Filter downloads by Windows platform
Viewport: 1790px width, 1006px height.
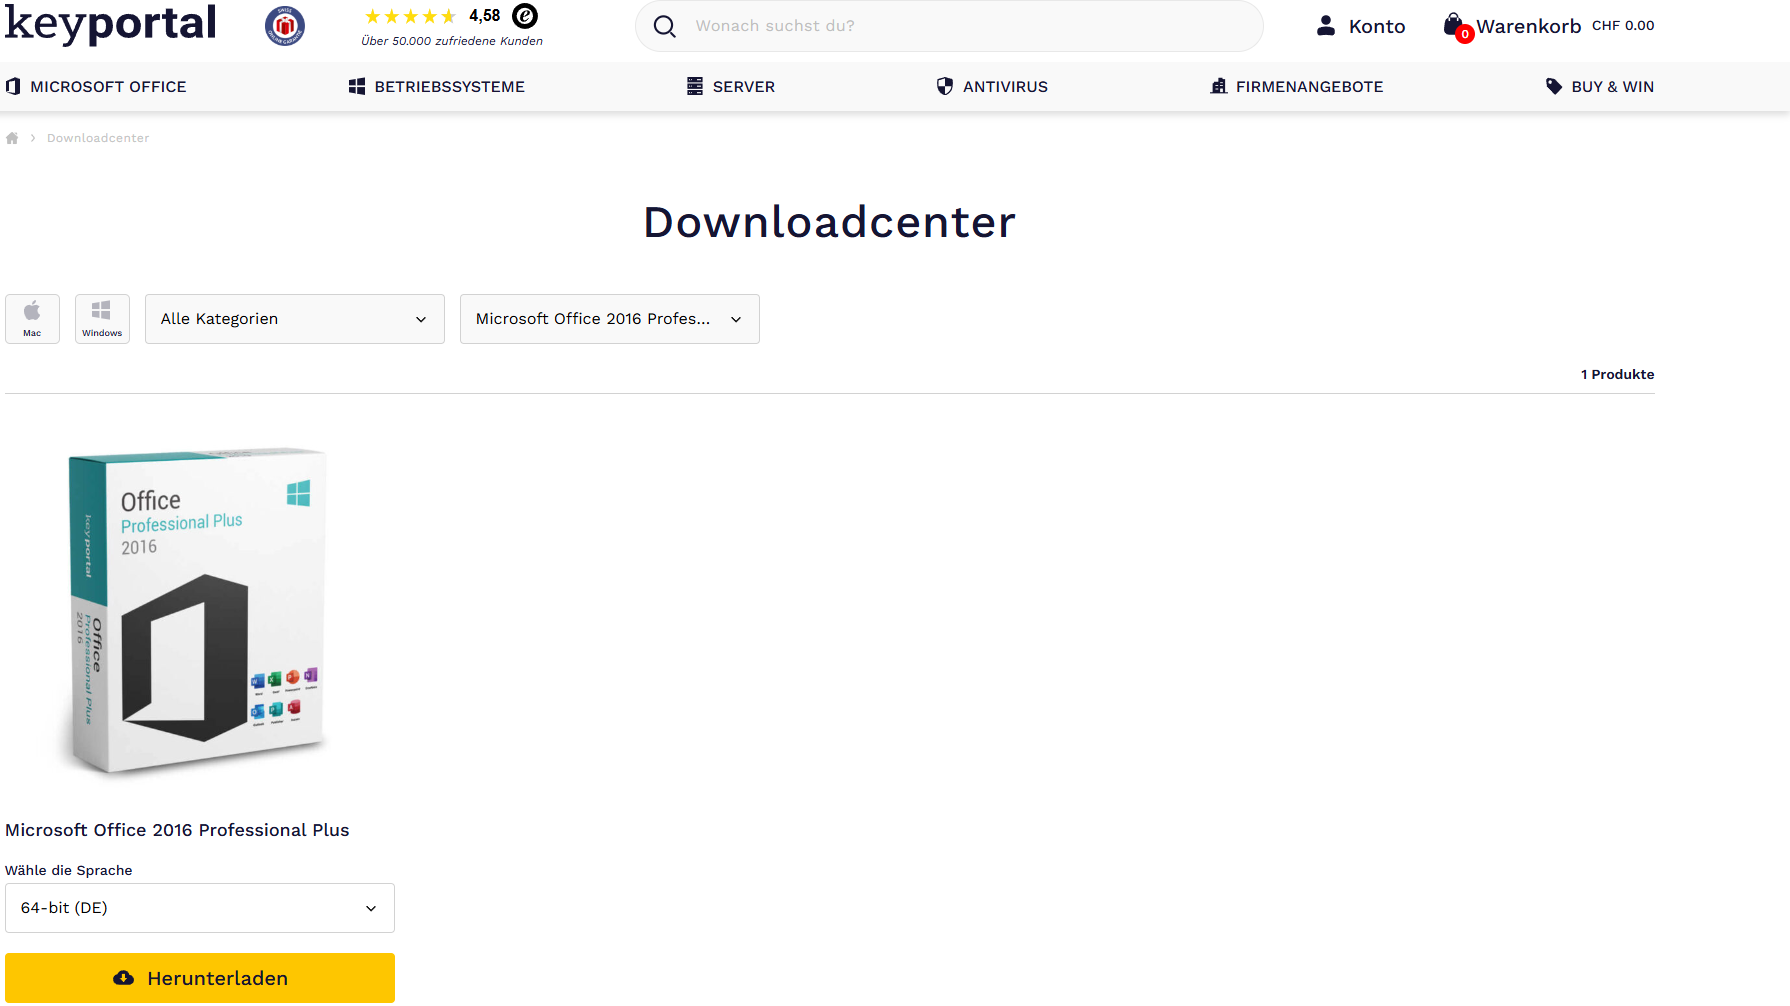(x=102, y=319)
